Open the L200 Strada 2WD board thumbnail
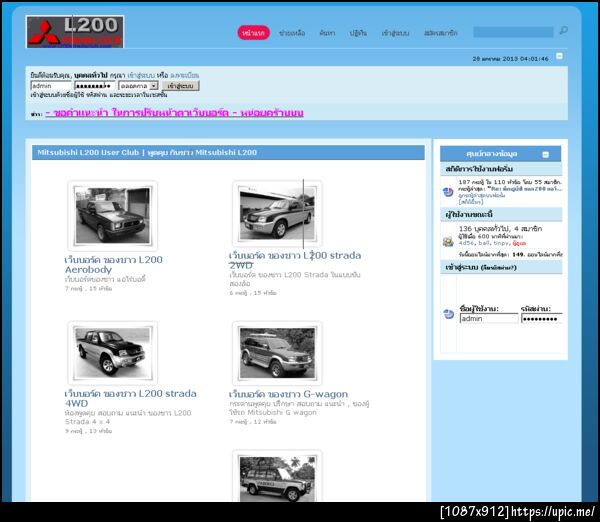 click(277, 213)
